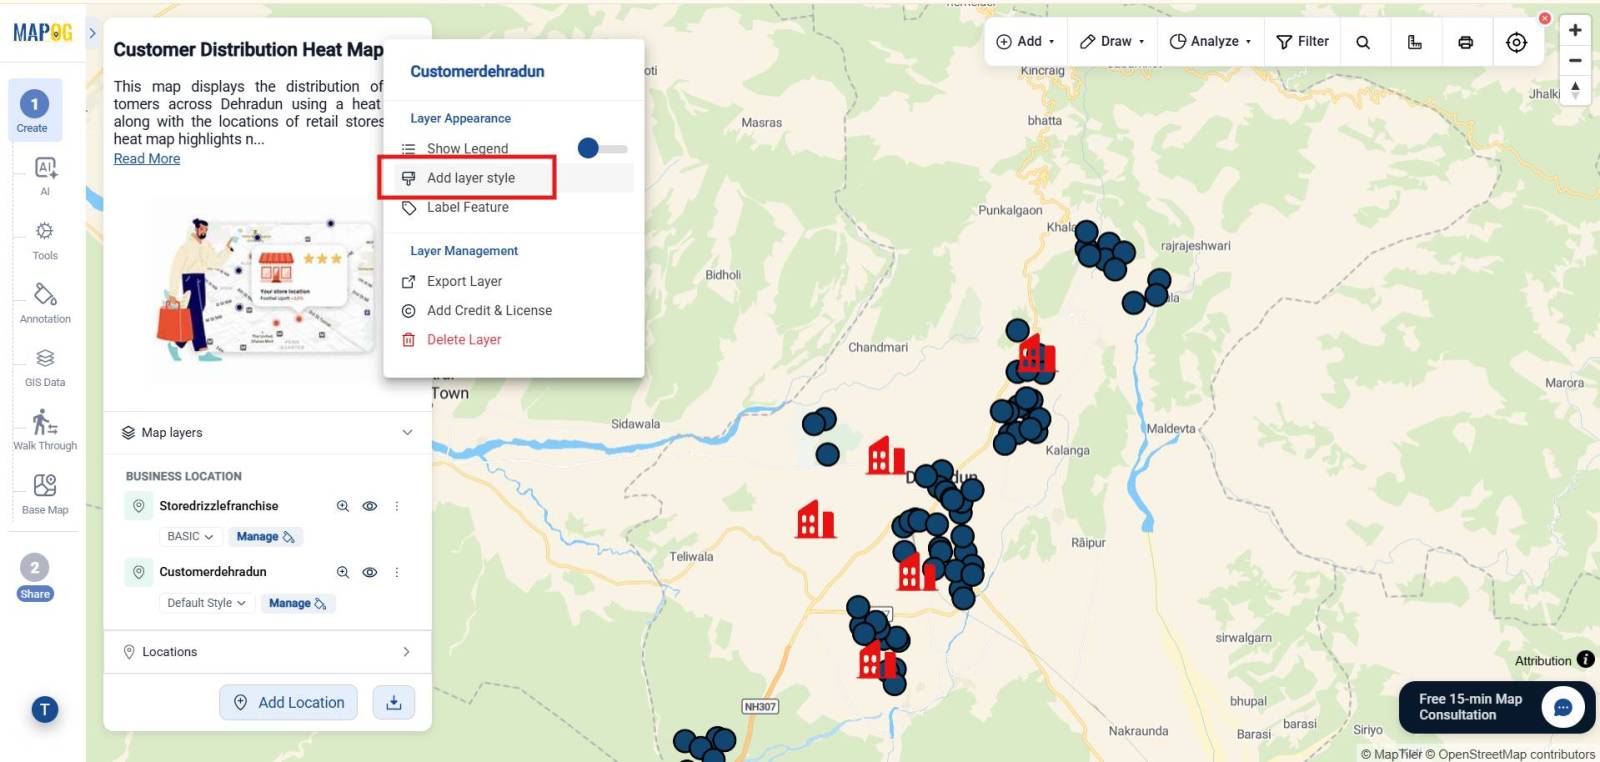
Task: Open the Analyze dropdown menu
Action: coord(1210,41)
